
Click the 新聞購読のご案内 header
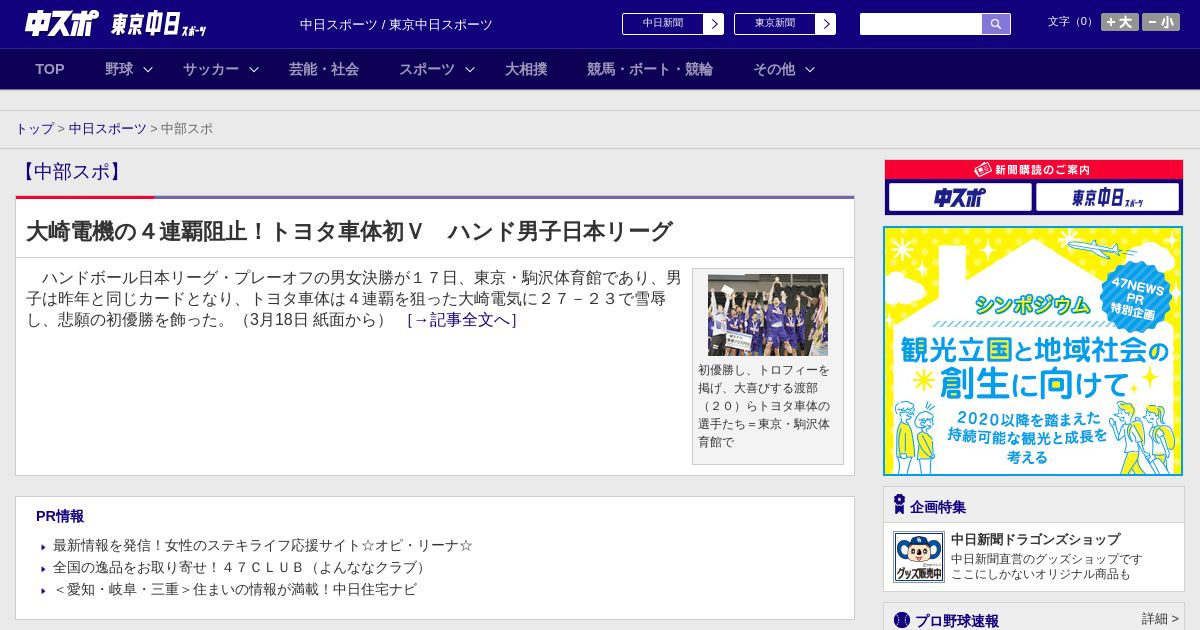(1034, 170)
